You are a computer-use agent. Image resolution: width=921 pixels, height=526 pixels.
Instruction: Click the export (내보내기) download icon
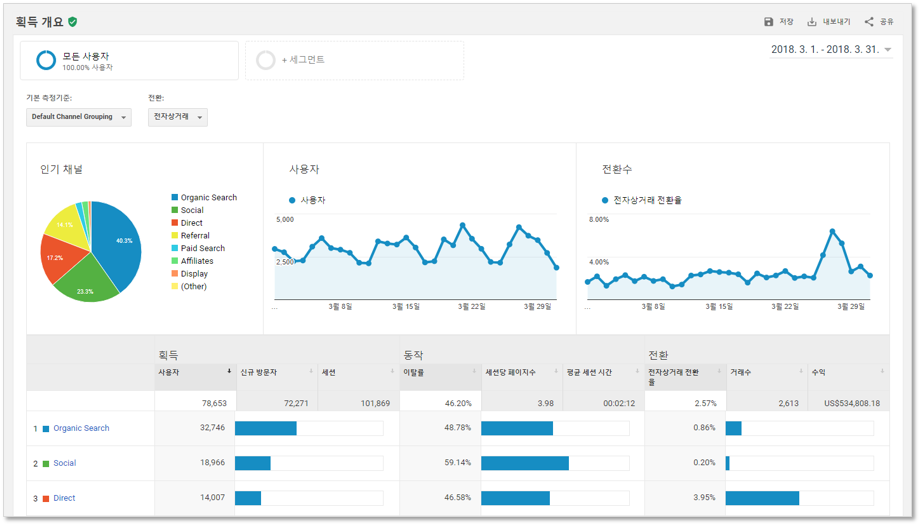pos(812,22)
